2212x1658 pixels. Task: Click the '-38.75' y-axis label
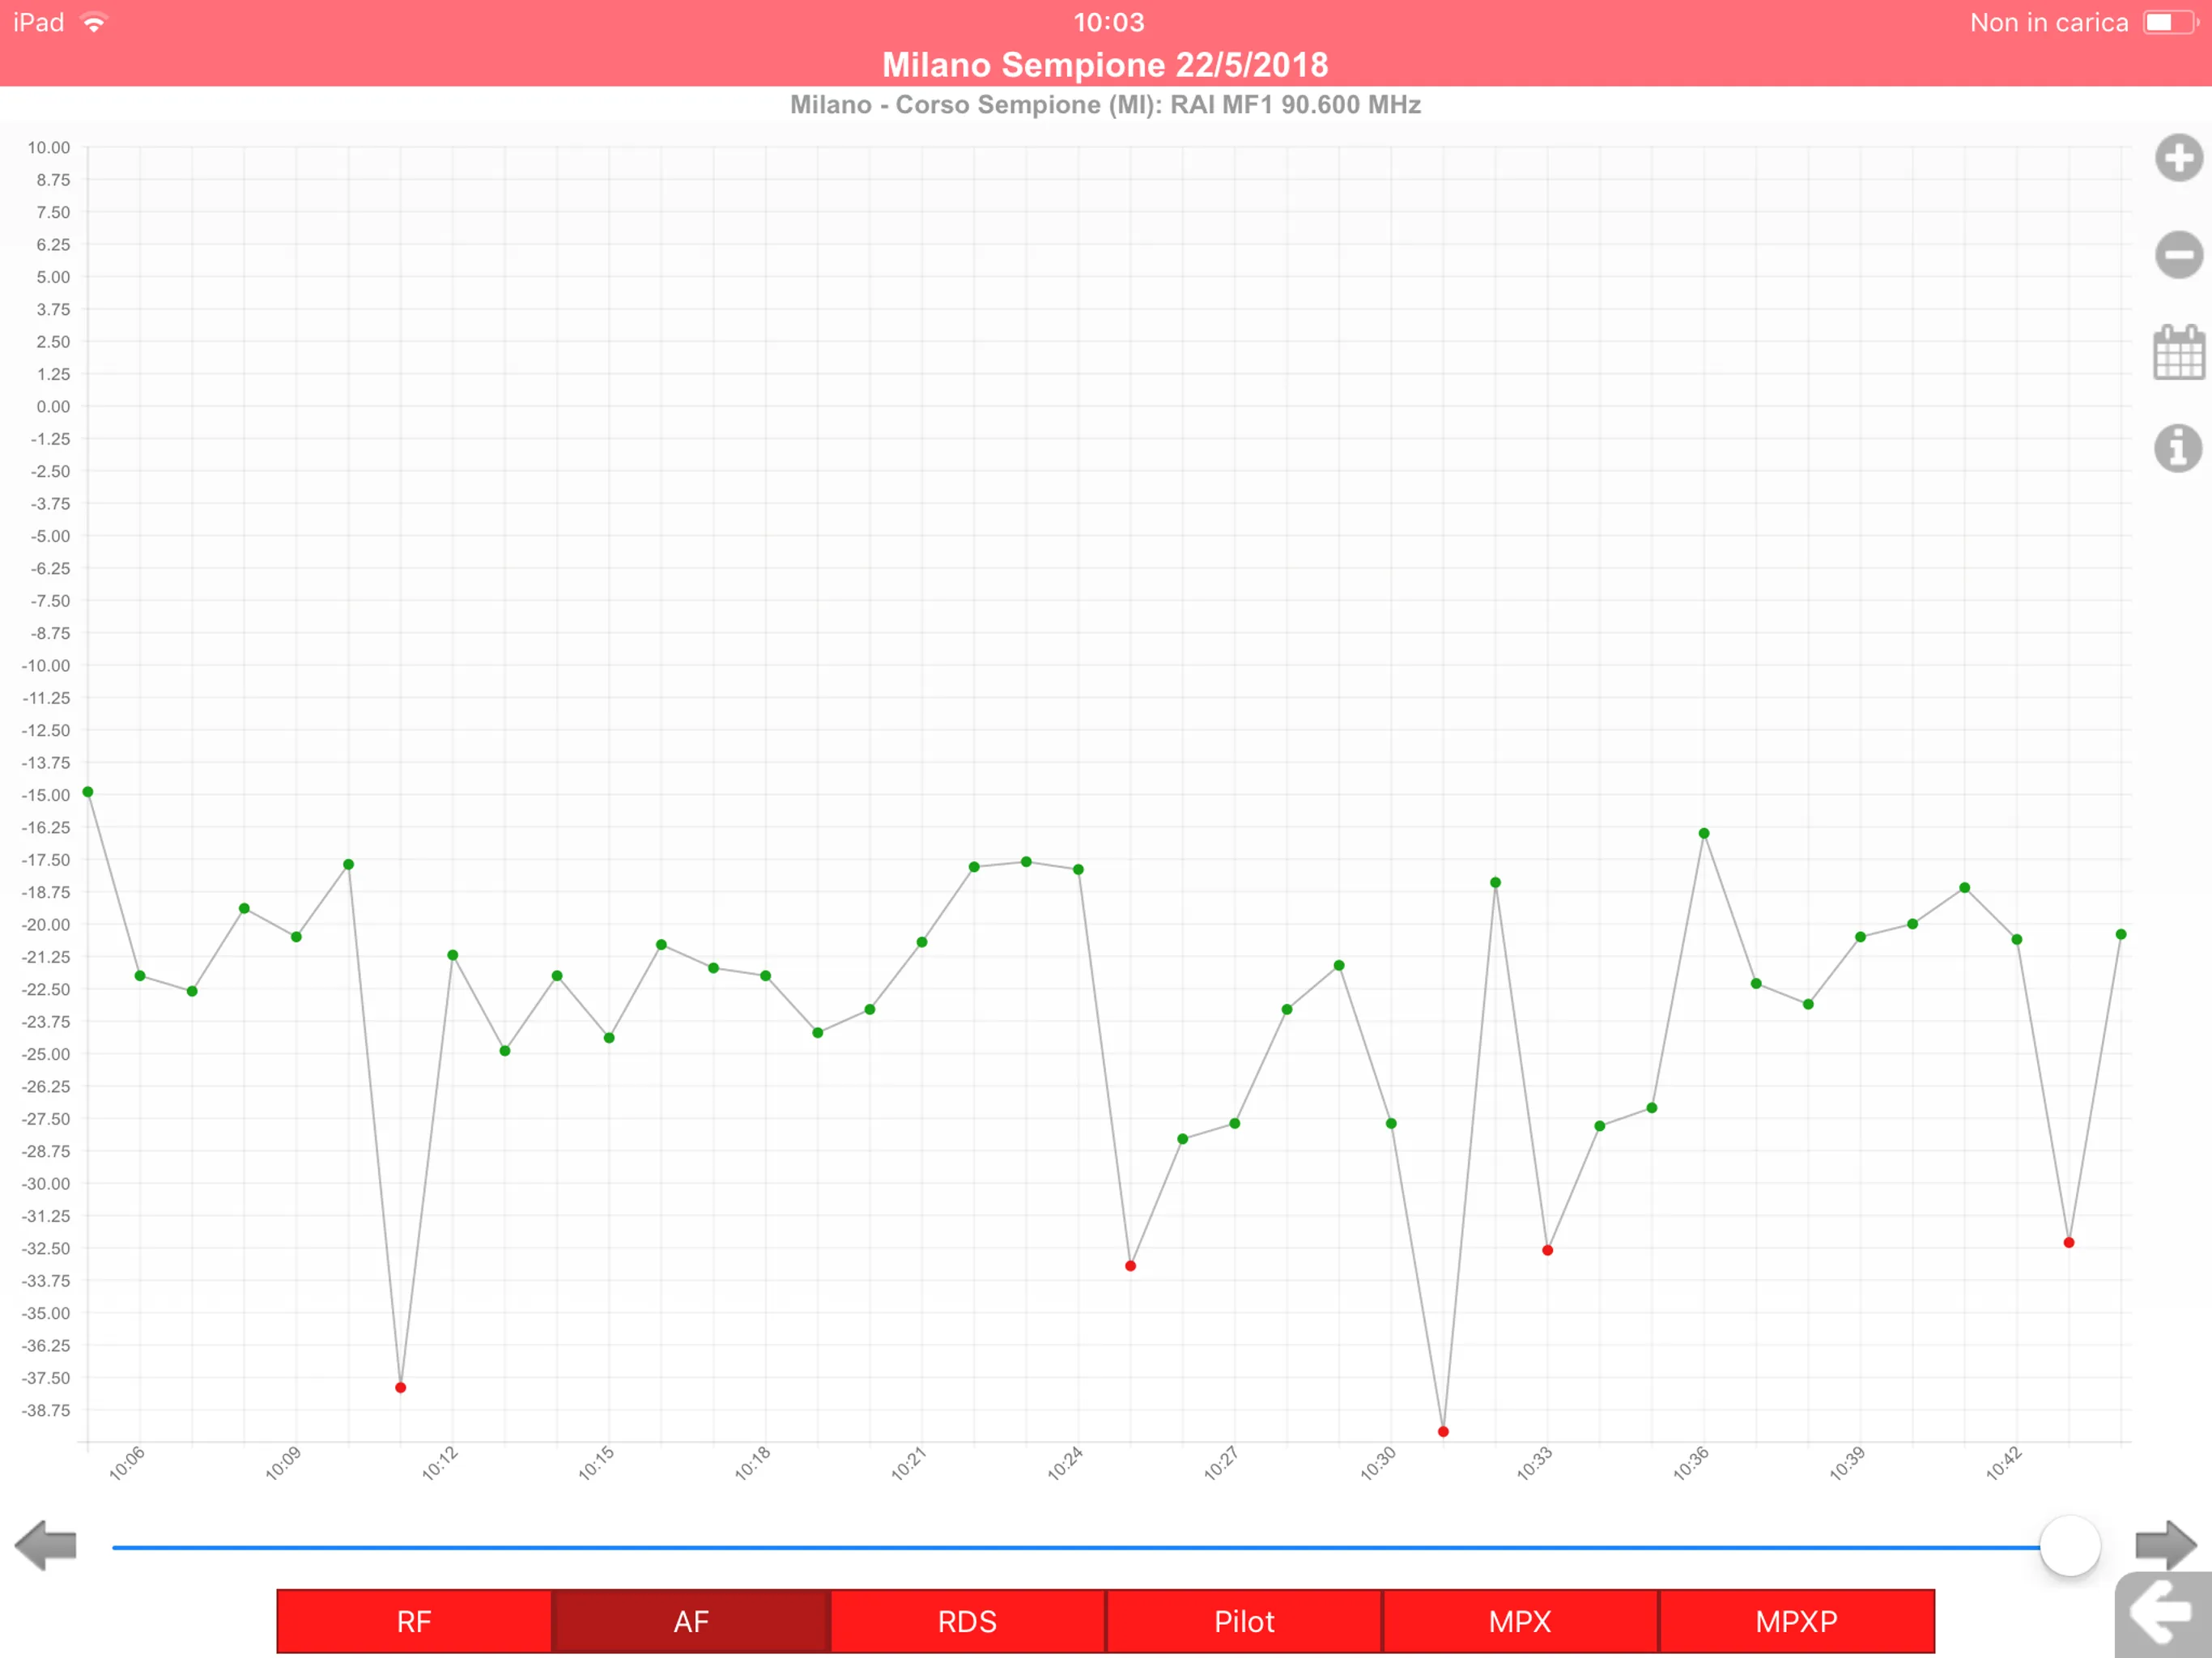coord(45,1410)
